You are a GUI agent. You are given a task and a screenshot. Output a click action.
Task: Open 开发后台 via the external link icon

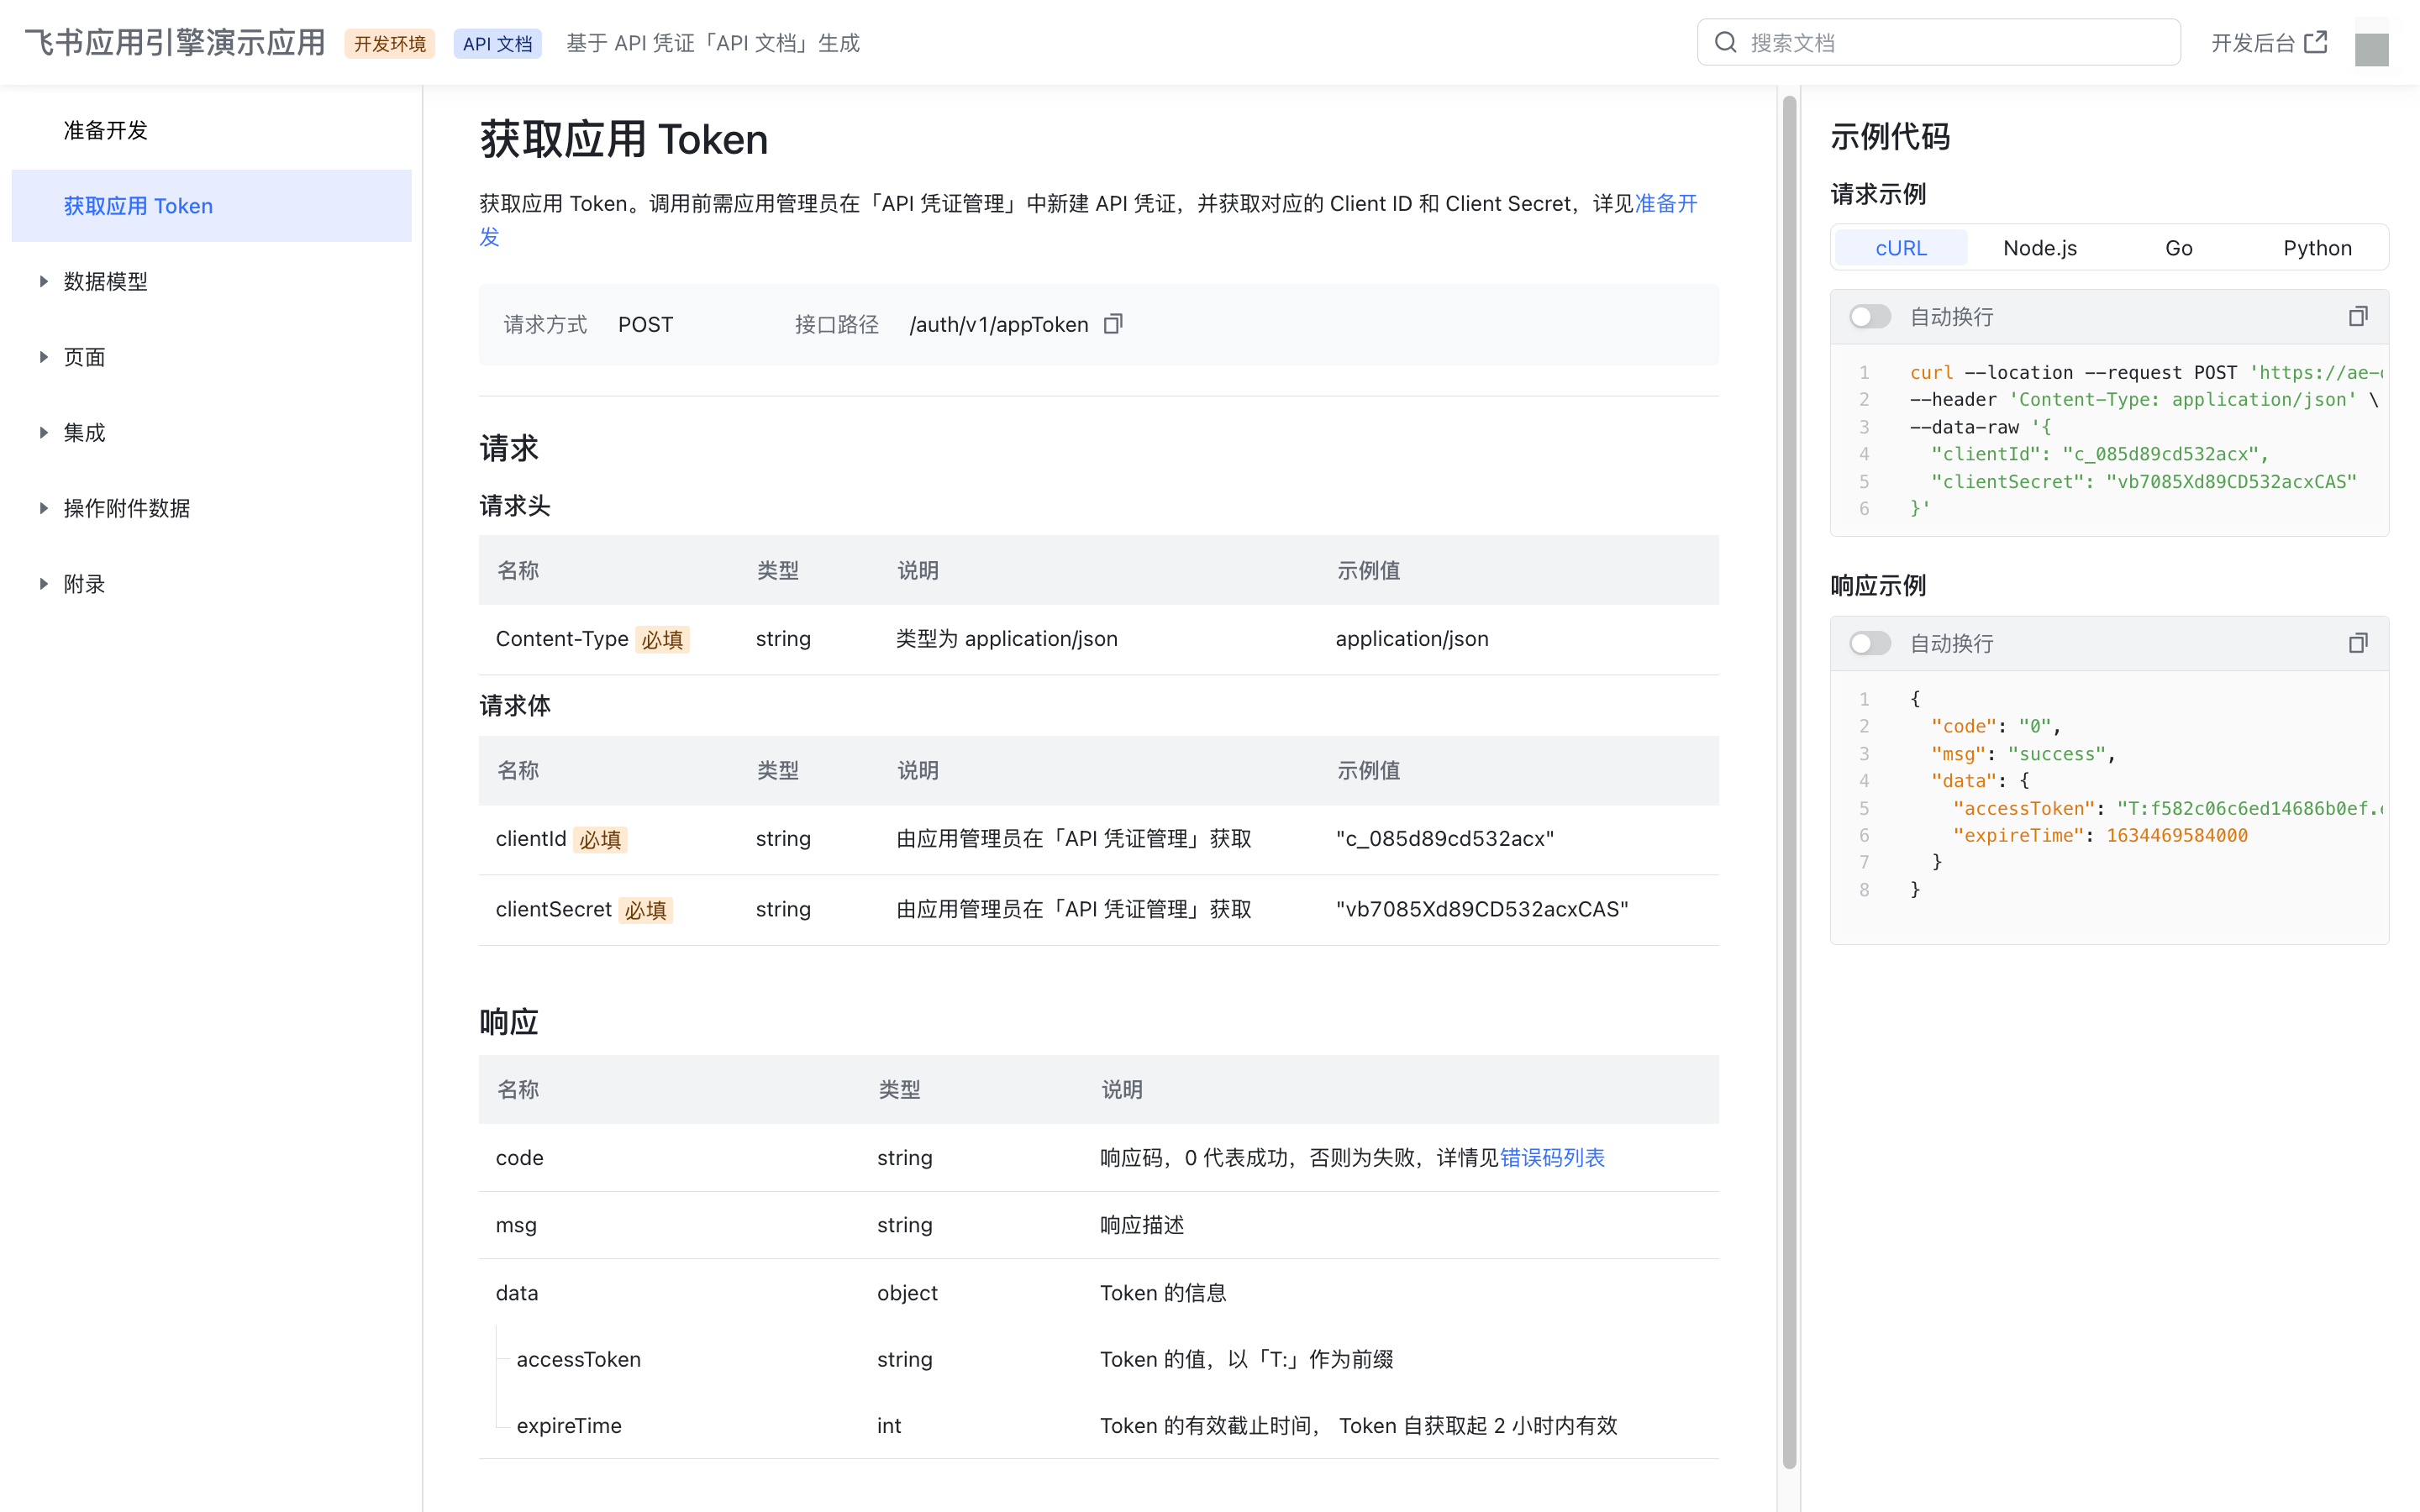[2316, 41]
